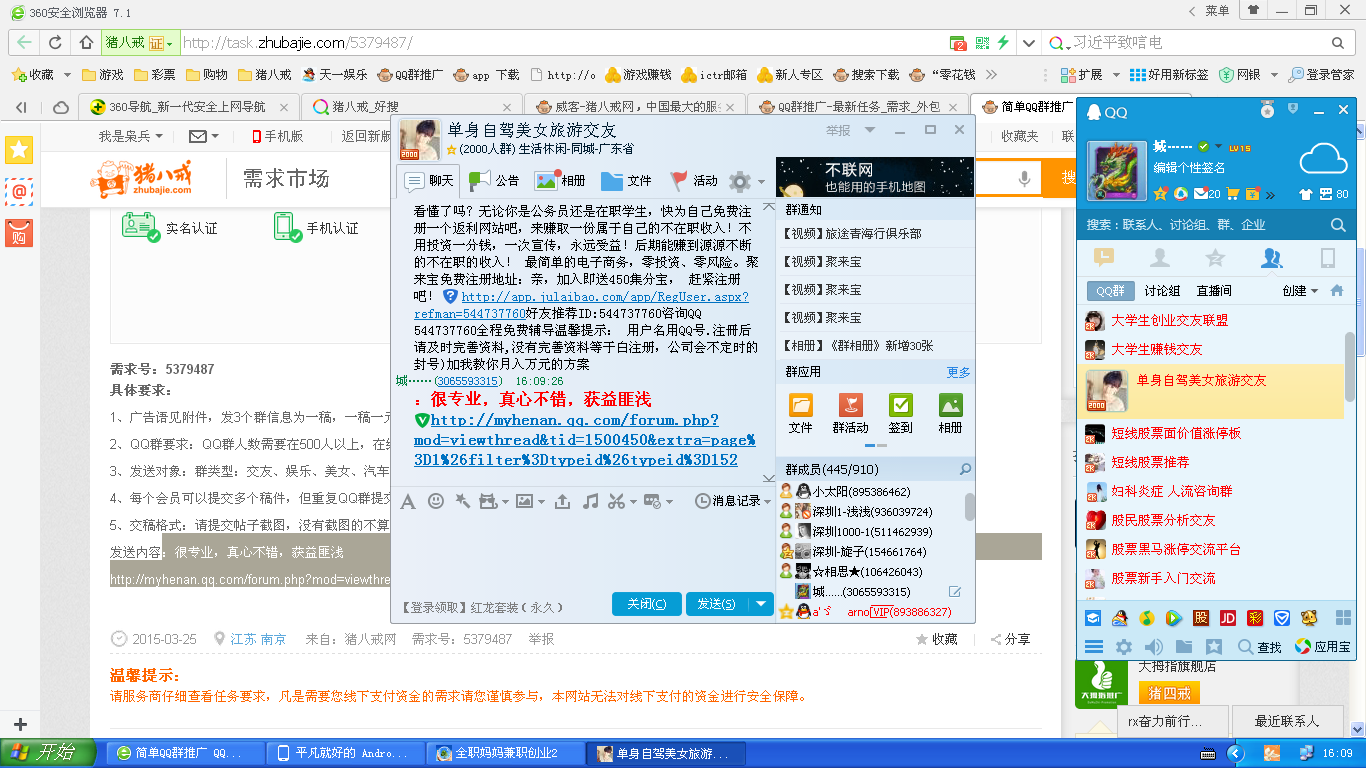The width and height of the screenshot is (1366, 768).
Task: Open the contacts tab icon in QQ
Action: (x=1160, y=258)
